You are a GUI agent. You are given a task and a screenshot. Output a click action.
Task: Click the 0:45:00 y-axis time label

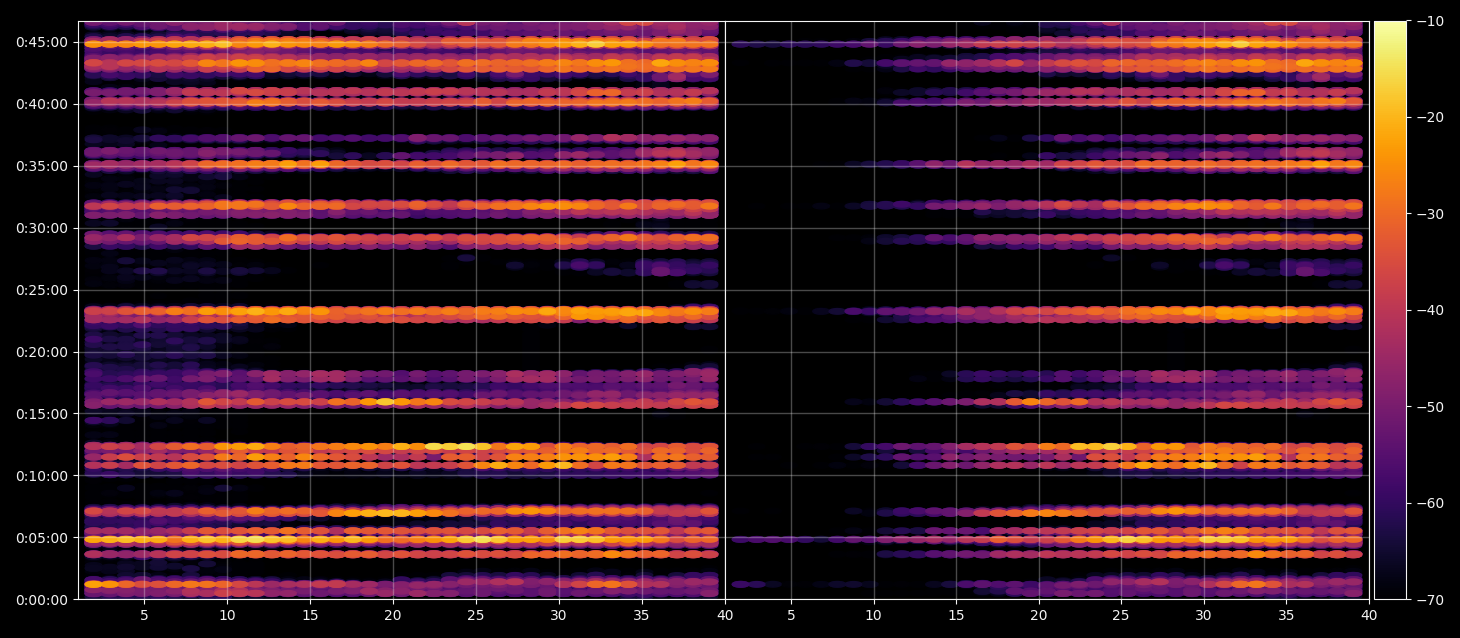[42, 41]
